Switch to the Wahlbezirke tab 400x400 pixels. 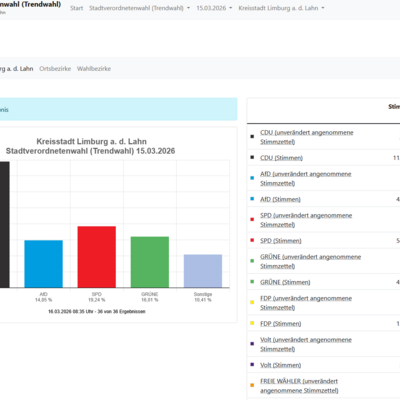click(x=94, y=69)
